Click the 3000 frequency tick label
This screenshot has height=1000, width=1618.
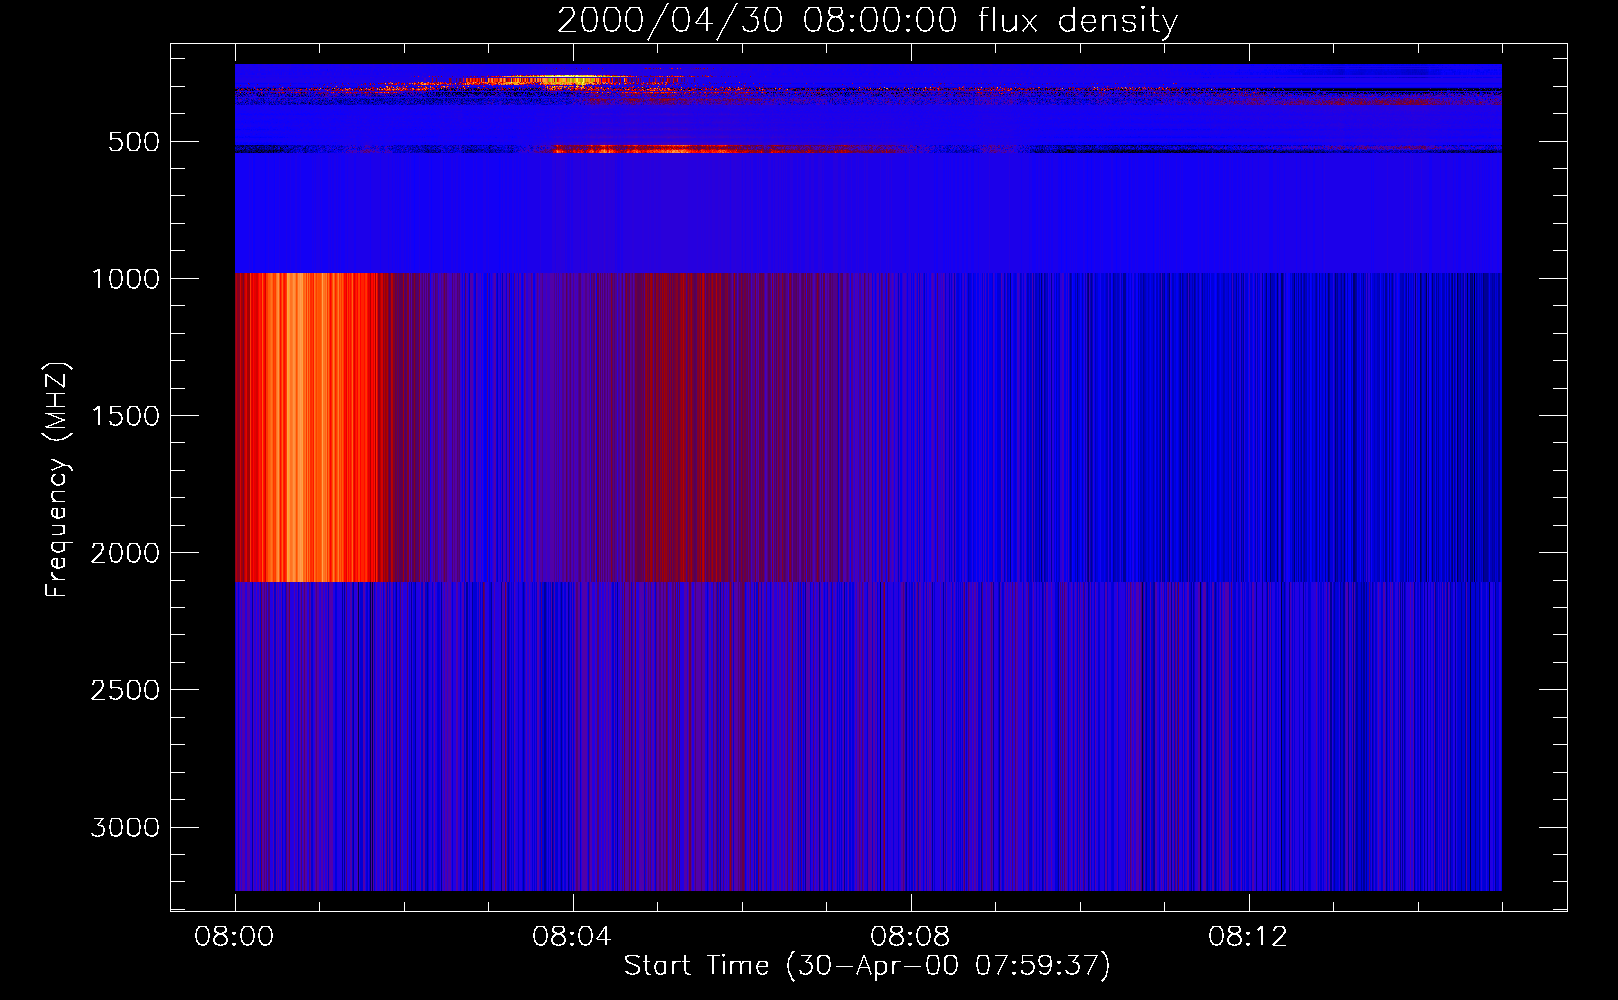tap(125, 828)
